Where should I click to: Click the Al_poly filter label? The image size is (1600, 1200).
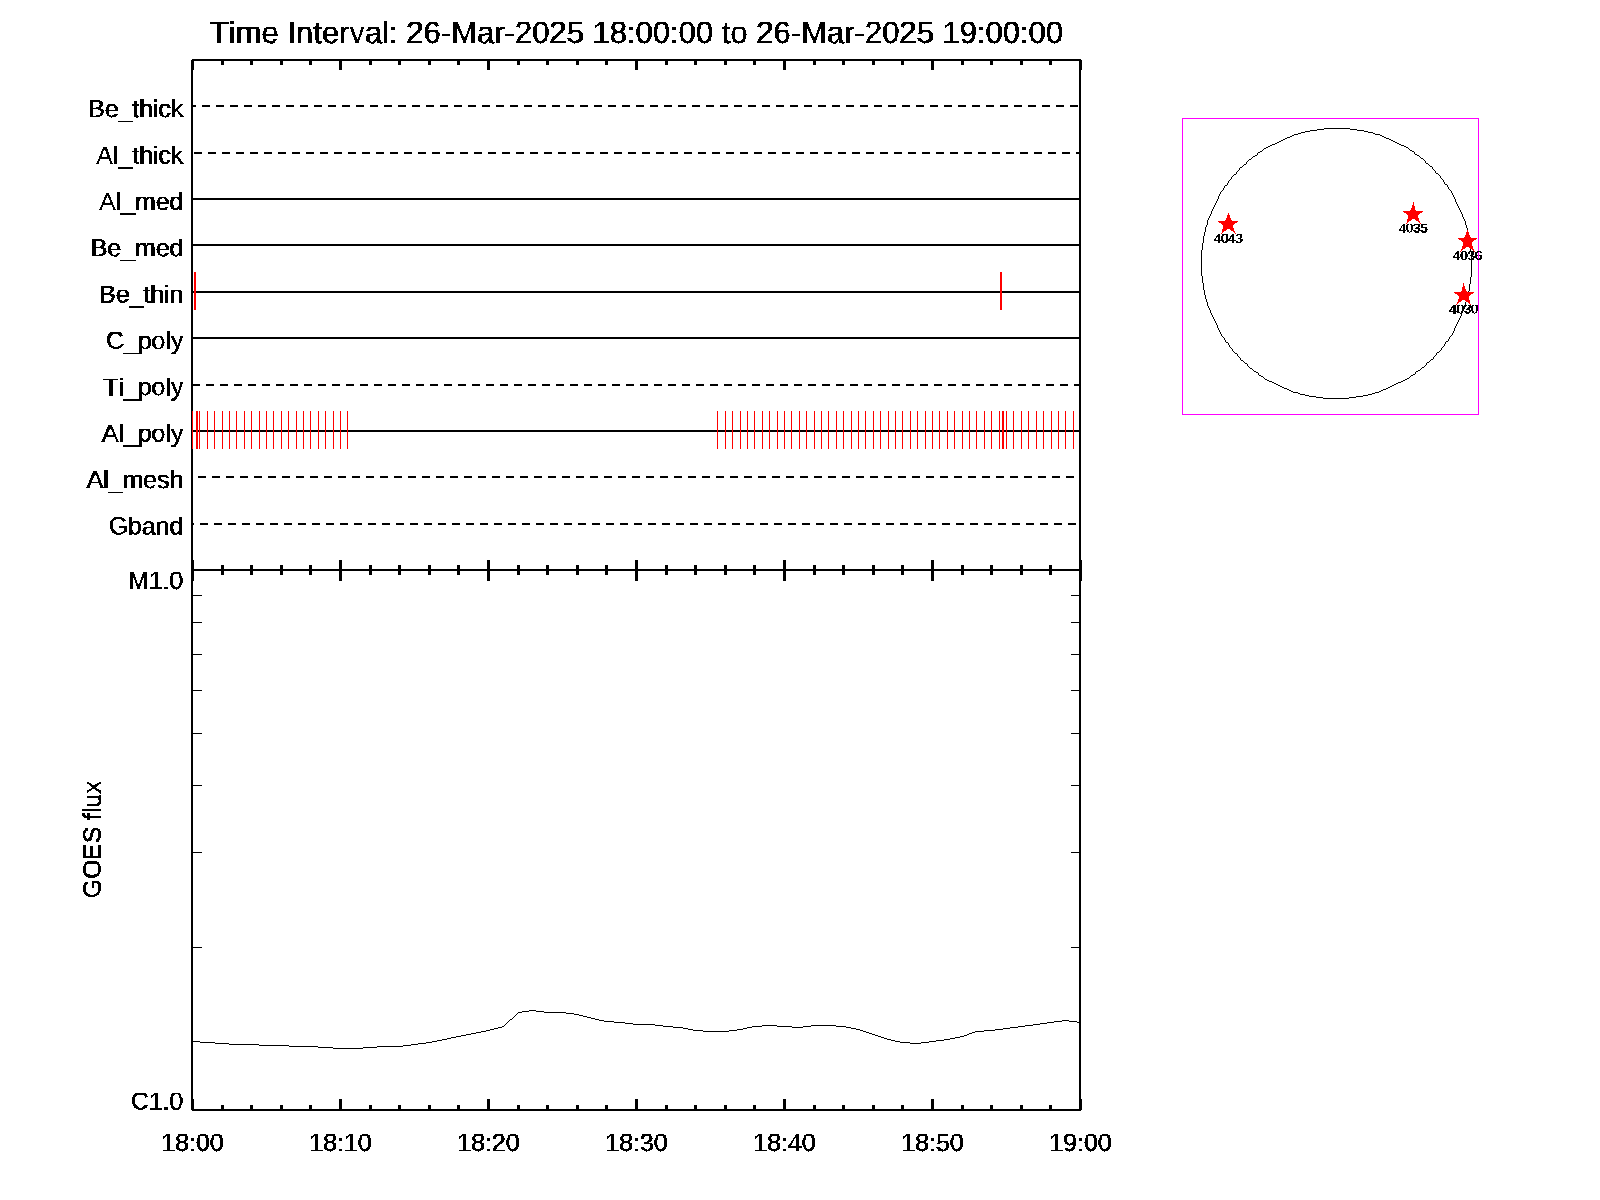[142, 434]
